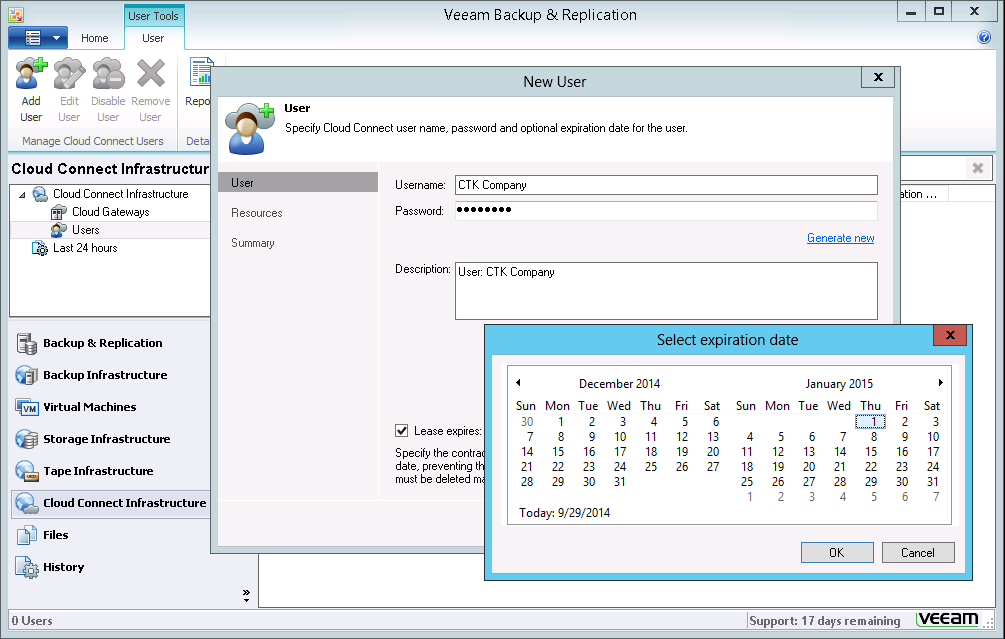Click the Disable User ribbon icon

(x=108, y=90)
